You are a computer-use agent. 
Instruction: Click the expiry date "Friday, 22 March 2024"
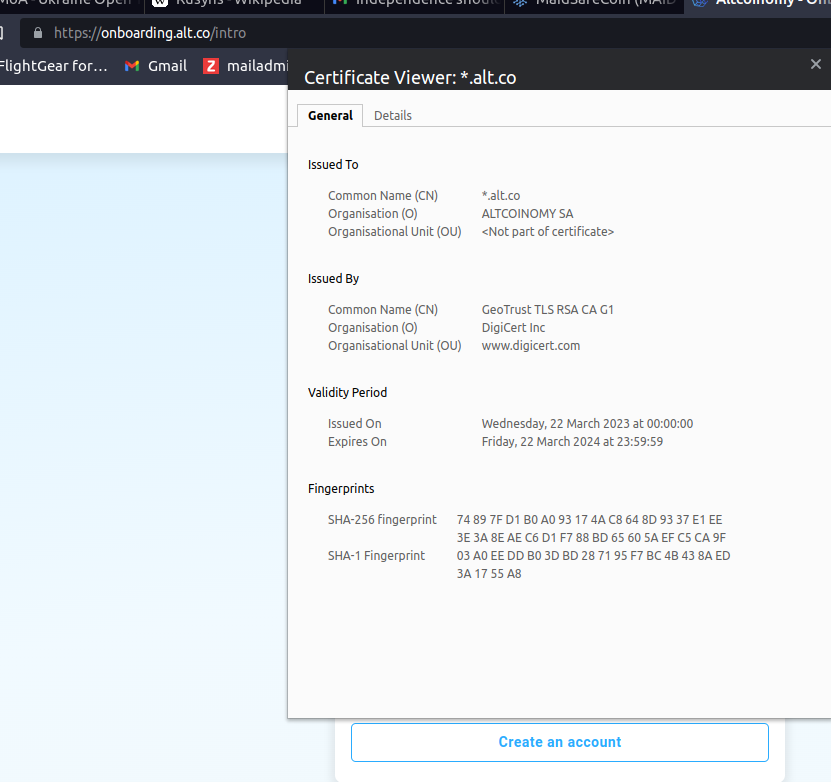point(572,441)
